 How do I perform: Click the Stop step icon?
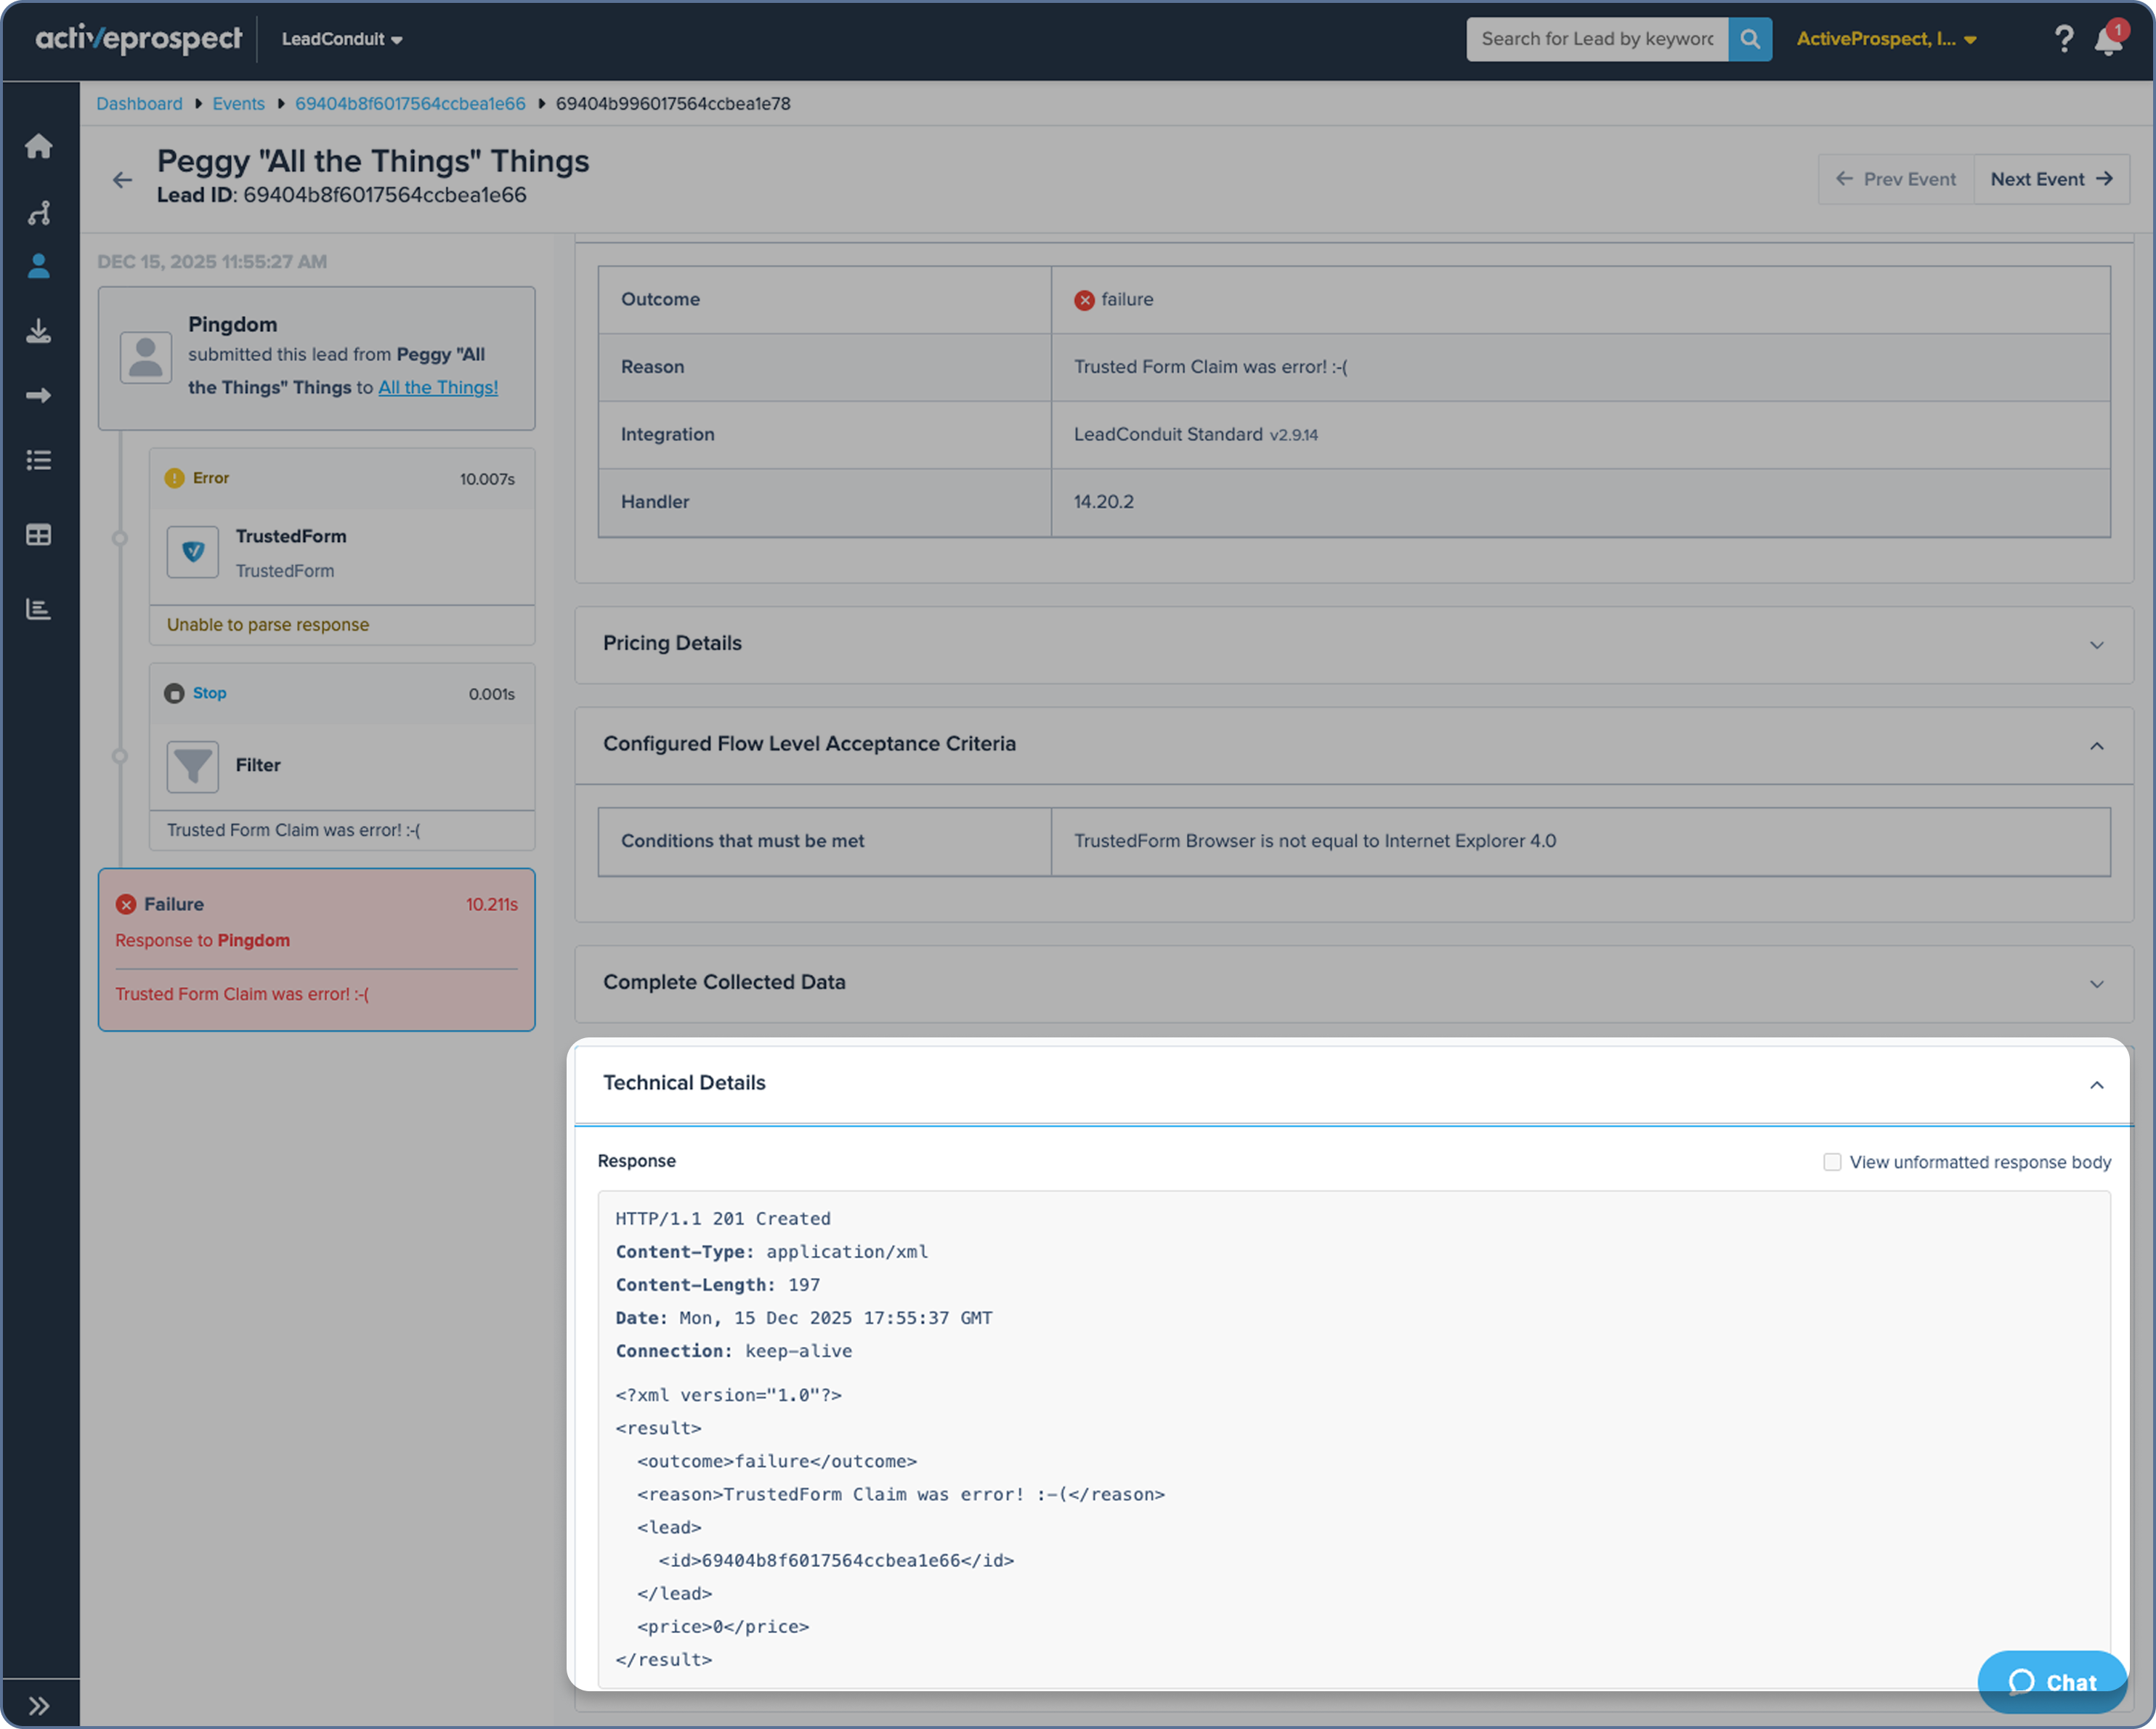[x=174, y=693]
